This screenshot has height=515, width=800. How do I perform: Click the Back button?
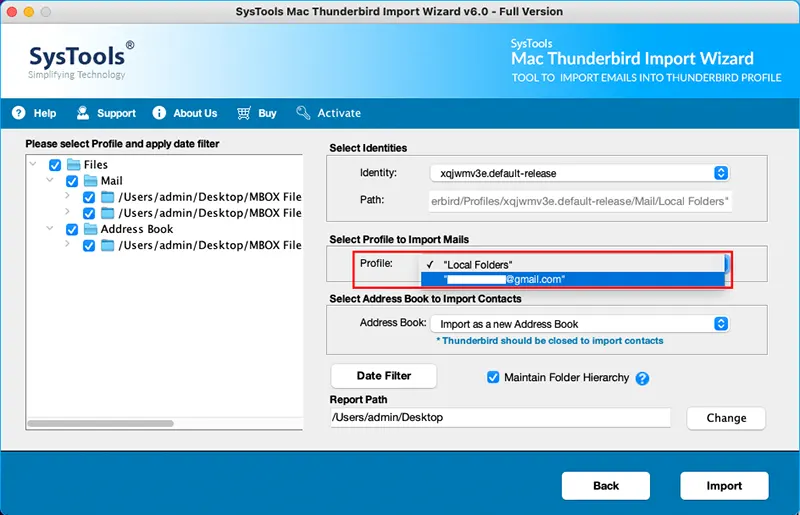(x=606, y=485)
